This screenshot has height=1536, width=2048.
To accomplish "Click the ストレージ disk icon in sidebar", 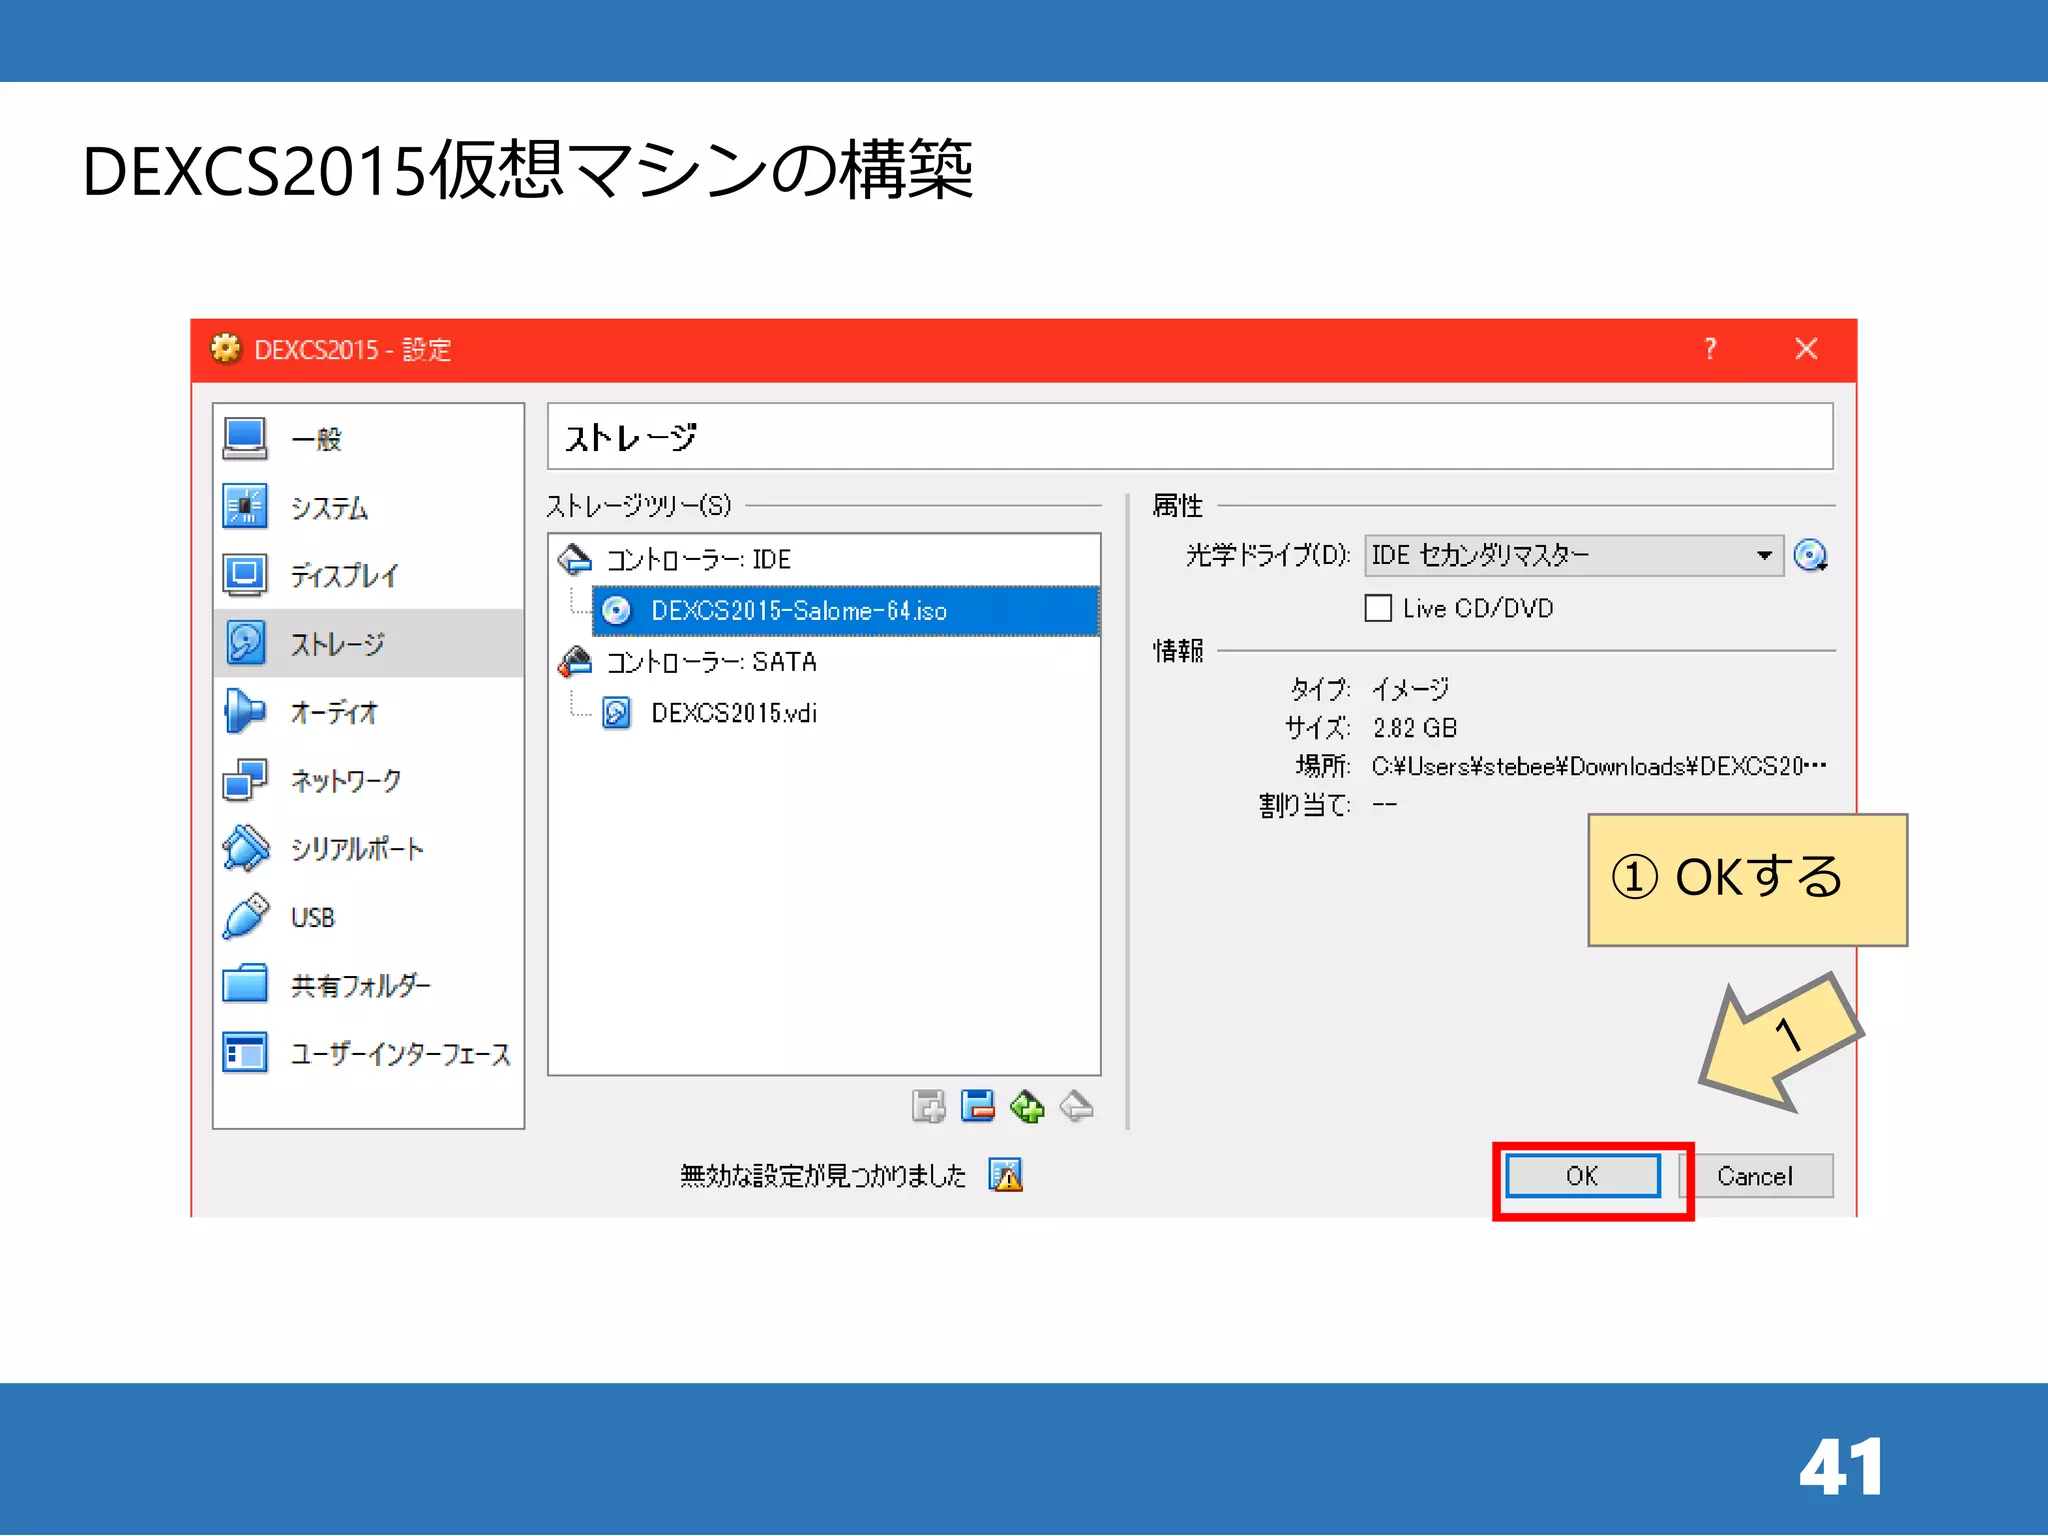I will coord(245,643).
